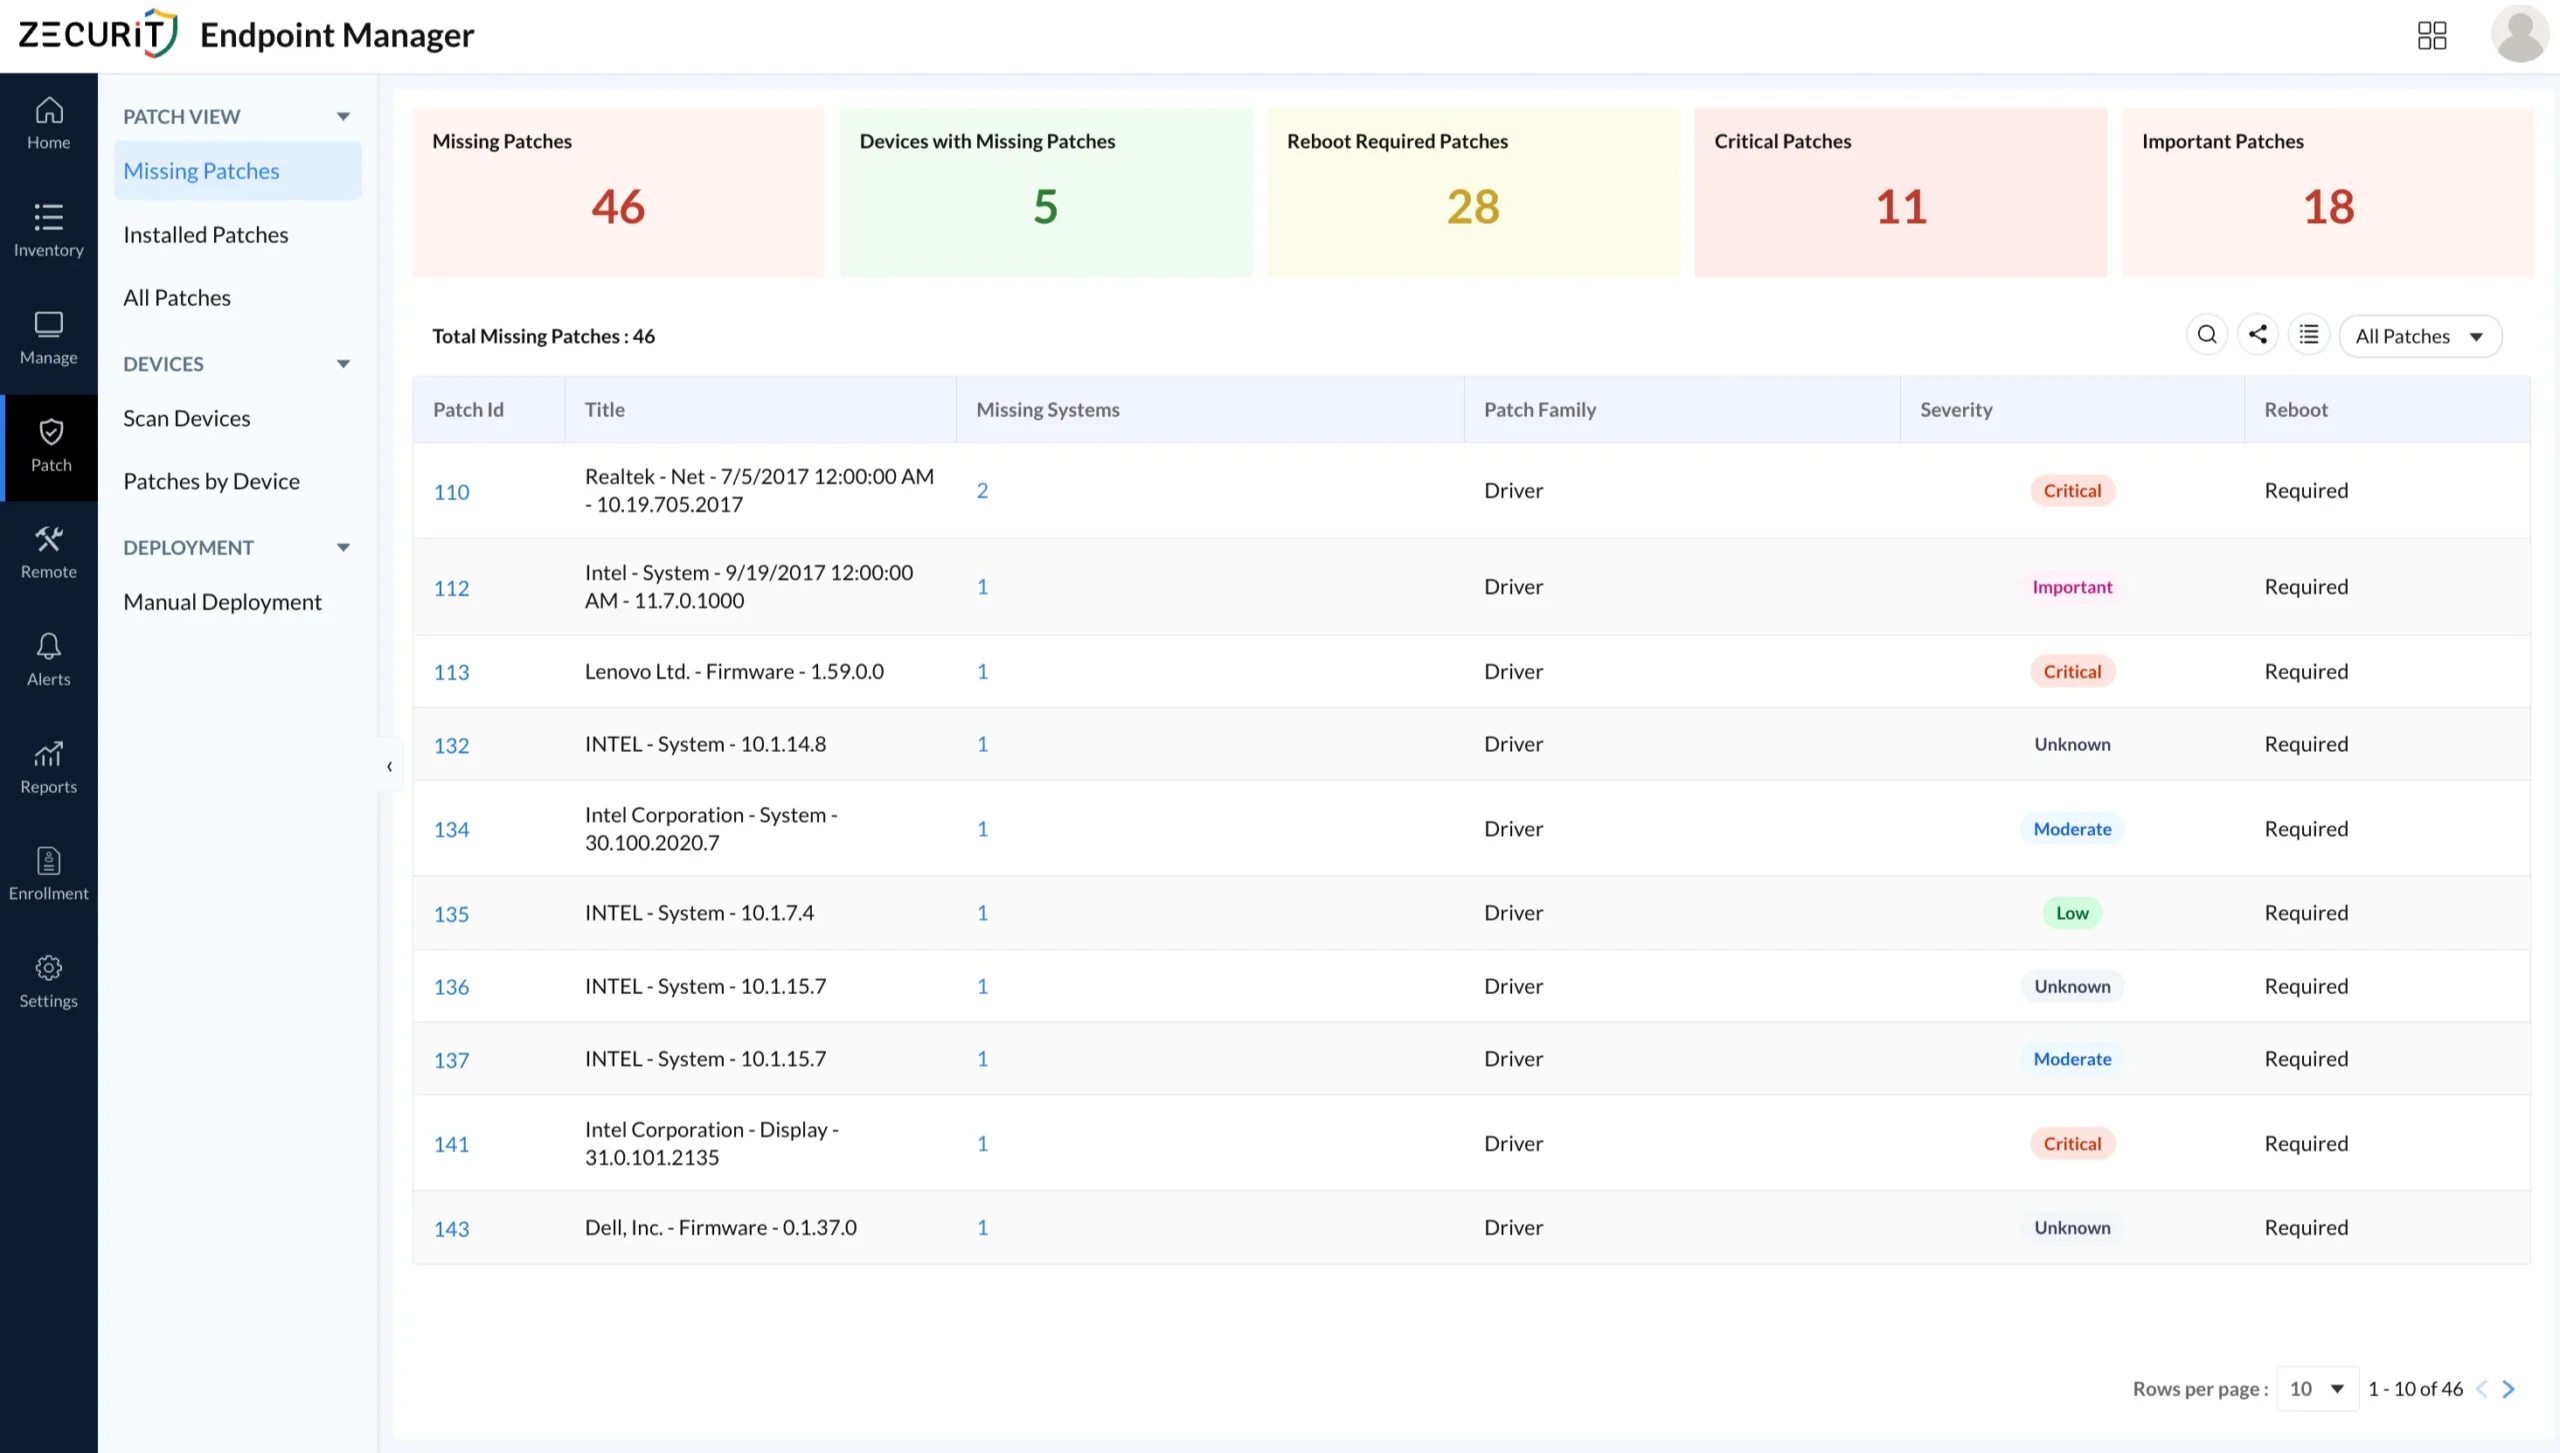Open patch ID 134 link

[451, 829]
